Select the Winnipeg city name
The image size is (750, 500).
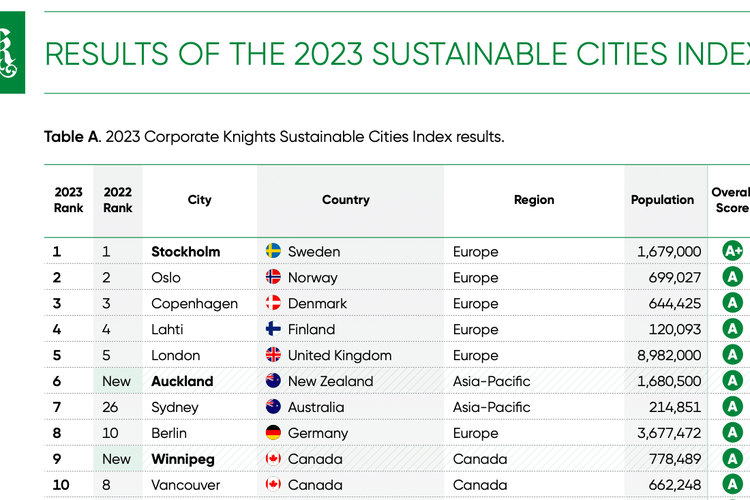click(182, 459)
